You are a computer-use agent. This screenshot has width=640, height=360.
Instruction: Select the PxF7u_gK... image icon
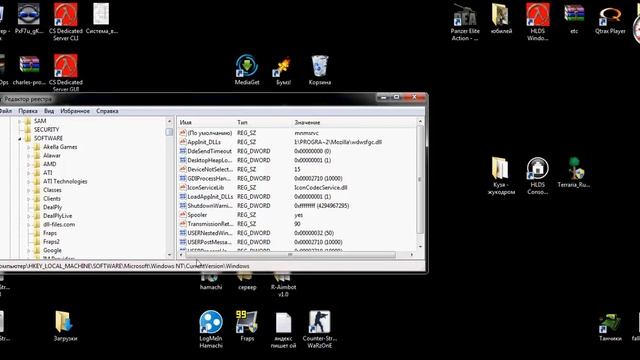click(29, 18)
